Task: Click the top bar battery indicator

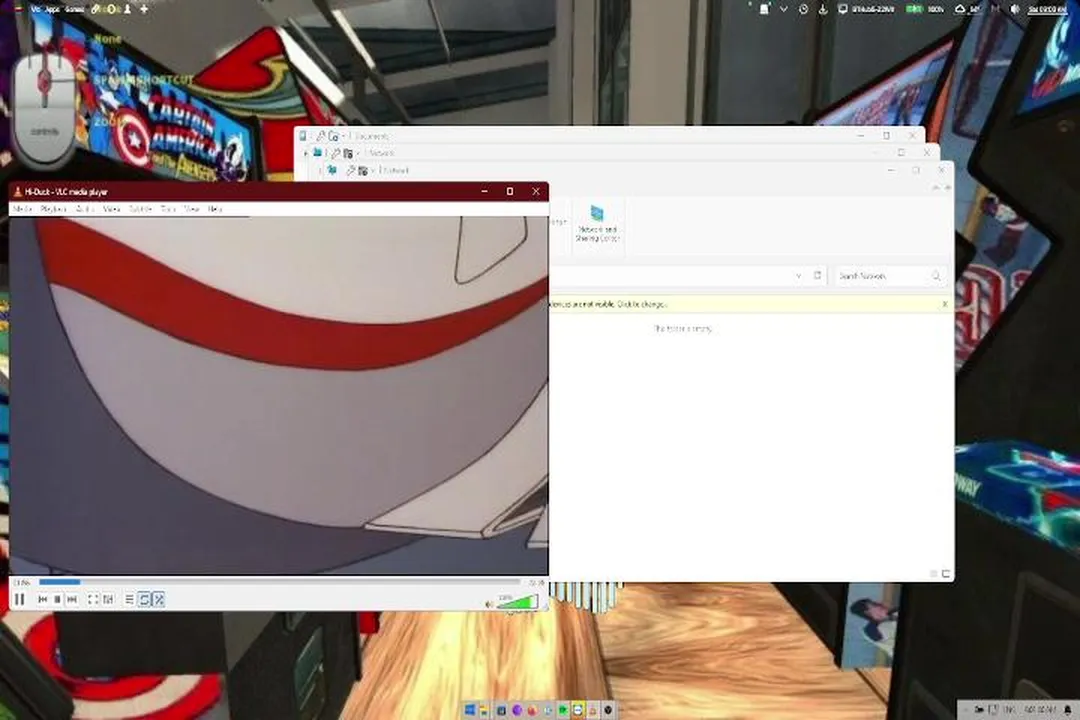Action: pos(915,9)
